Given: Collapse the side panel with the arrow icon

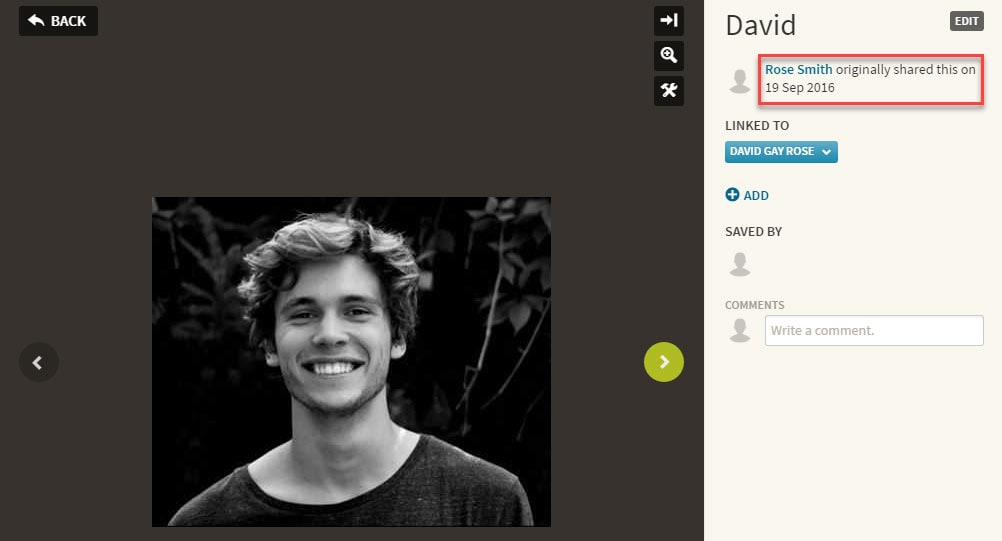Looking at the screenshot, I should click(668, 20).
